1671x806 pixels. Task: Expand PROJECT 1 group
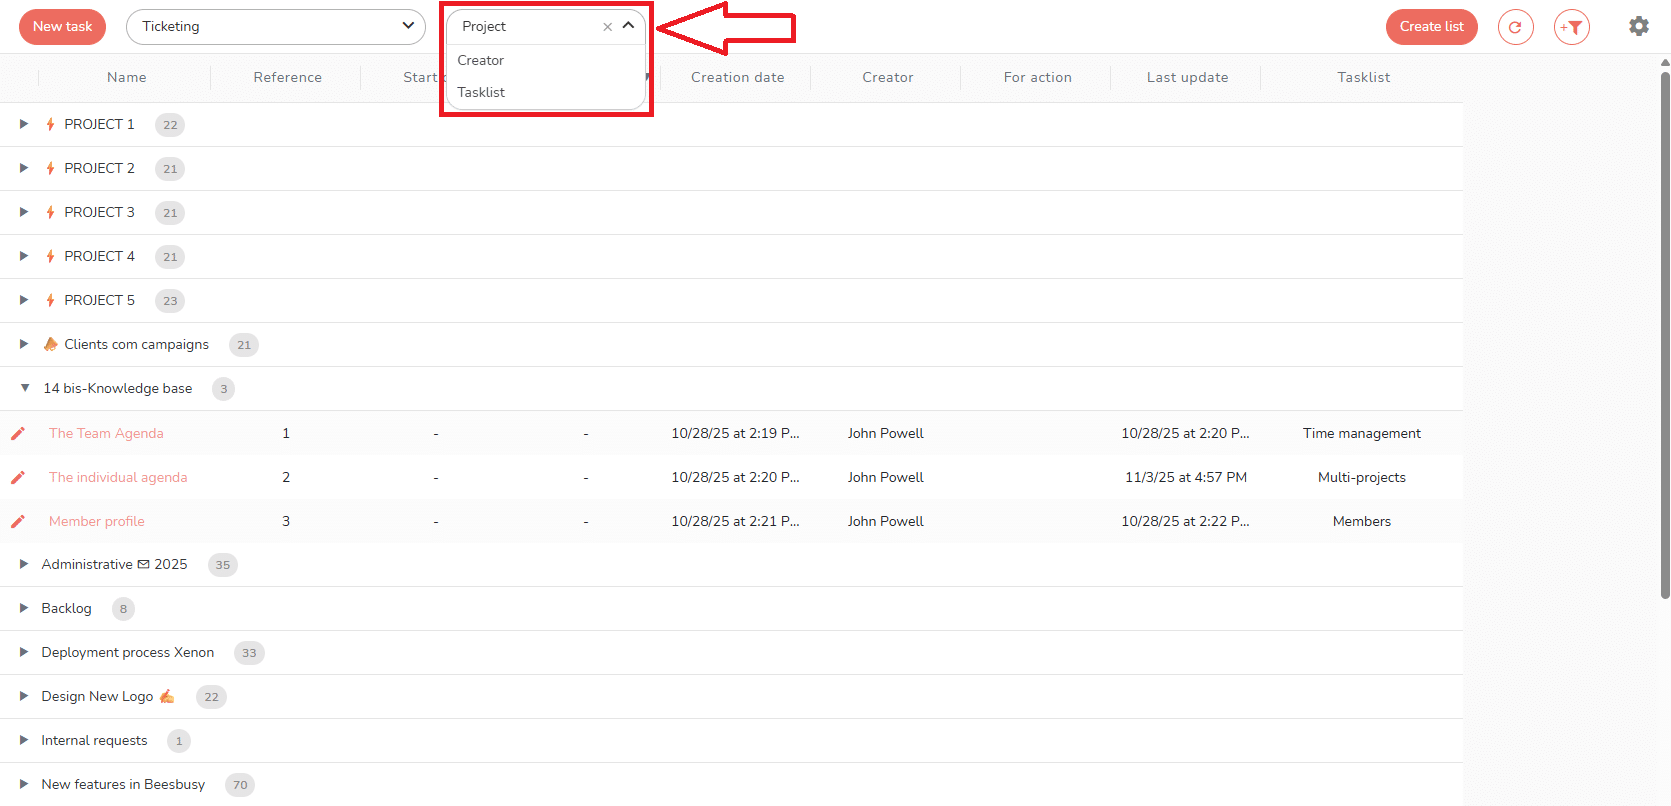pyautogui.click(x=24, y=124)
